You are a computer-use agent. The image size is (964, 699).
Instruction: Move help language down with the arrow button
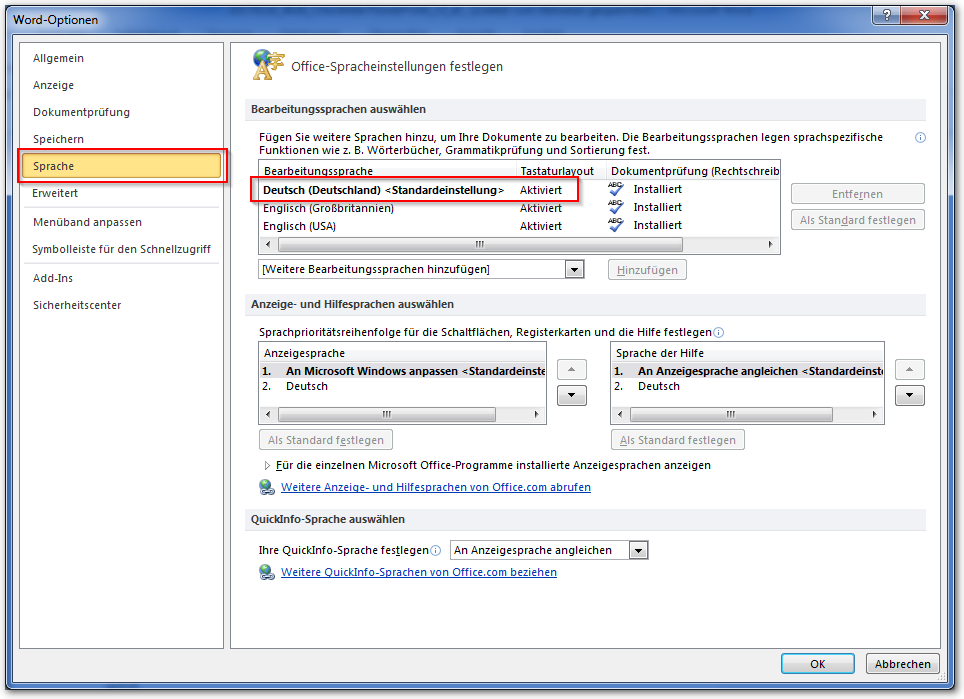pos(909,395)
